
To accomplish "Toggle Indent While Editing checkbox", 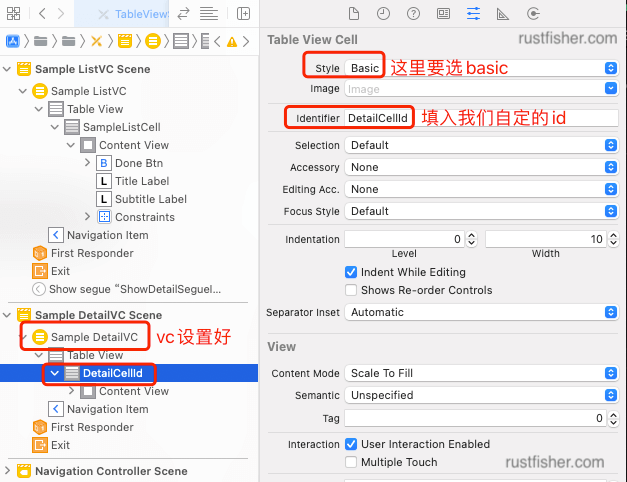I will point(351,272).
